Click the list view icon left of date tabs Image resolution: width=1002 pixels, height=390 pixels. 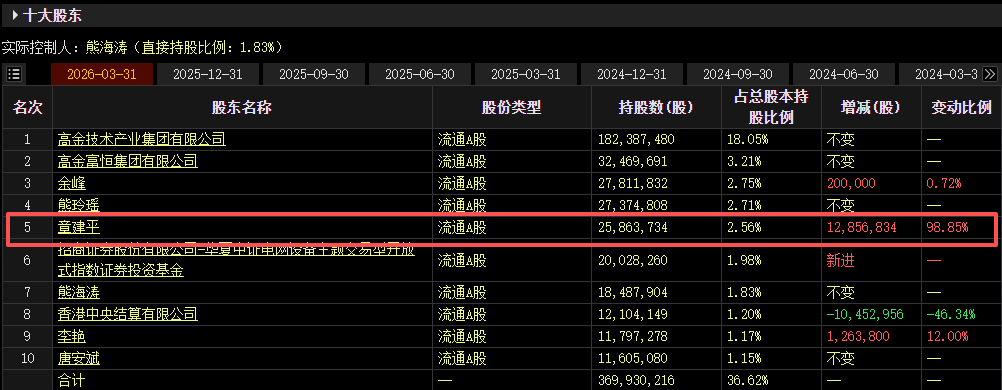tap(13, 74)
